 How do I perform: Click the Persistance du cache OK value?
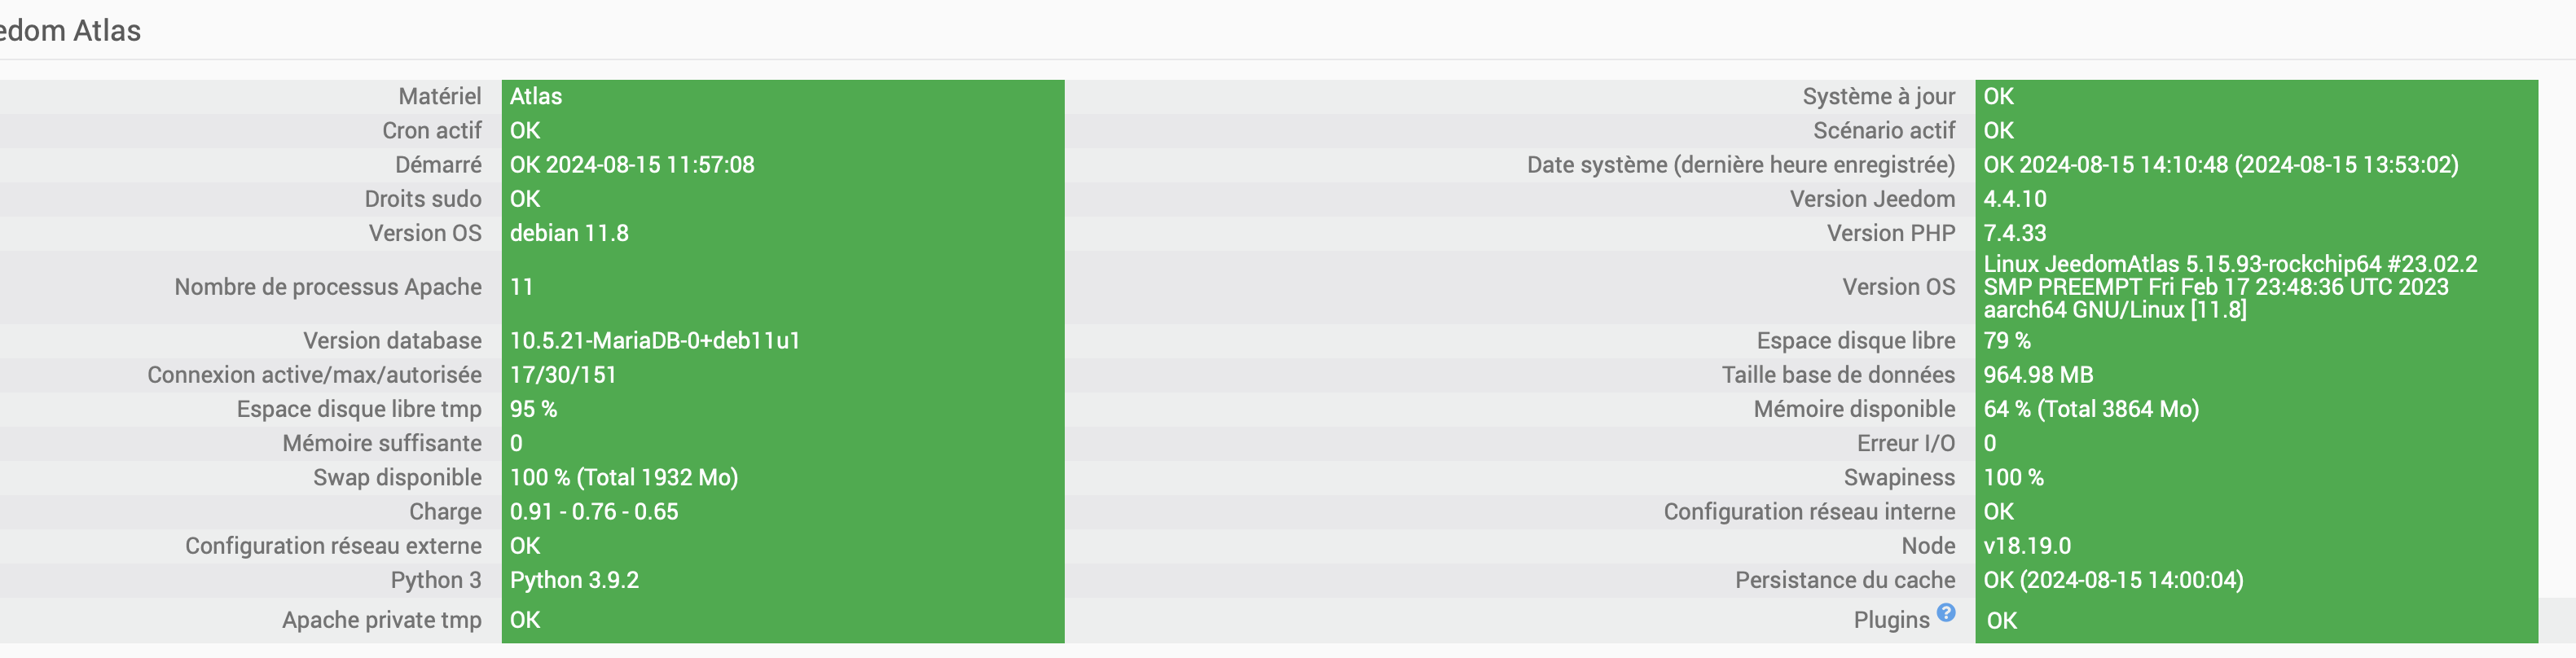[2112, 580]
